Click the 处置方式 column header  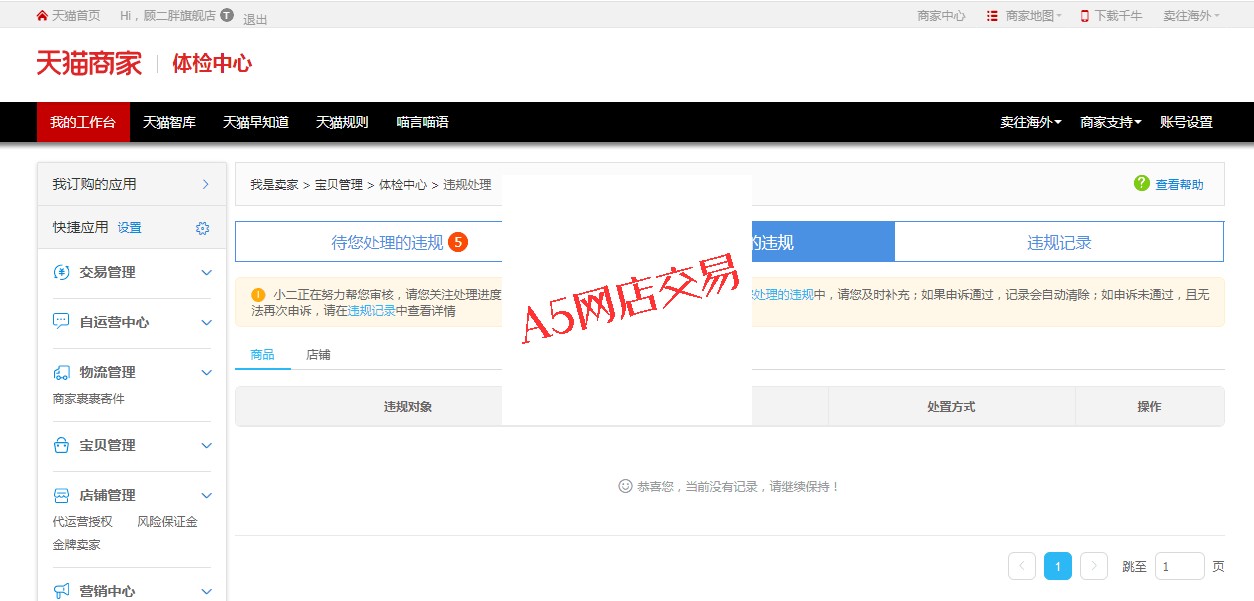[951, 407]
